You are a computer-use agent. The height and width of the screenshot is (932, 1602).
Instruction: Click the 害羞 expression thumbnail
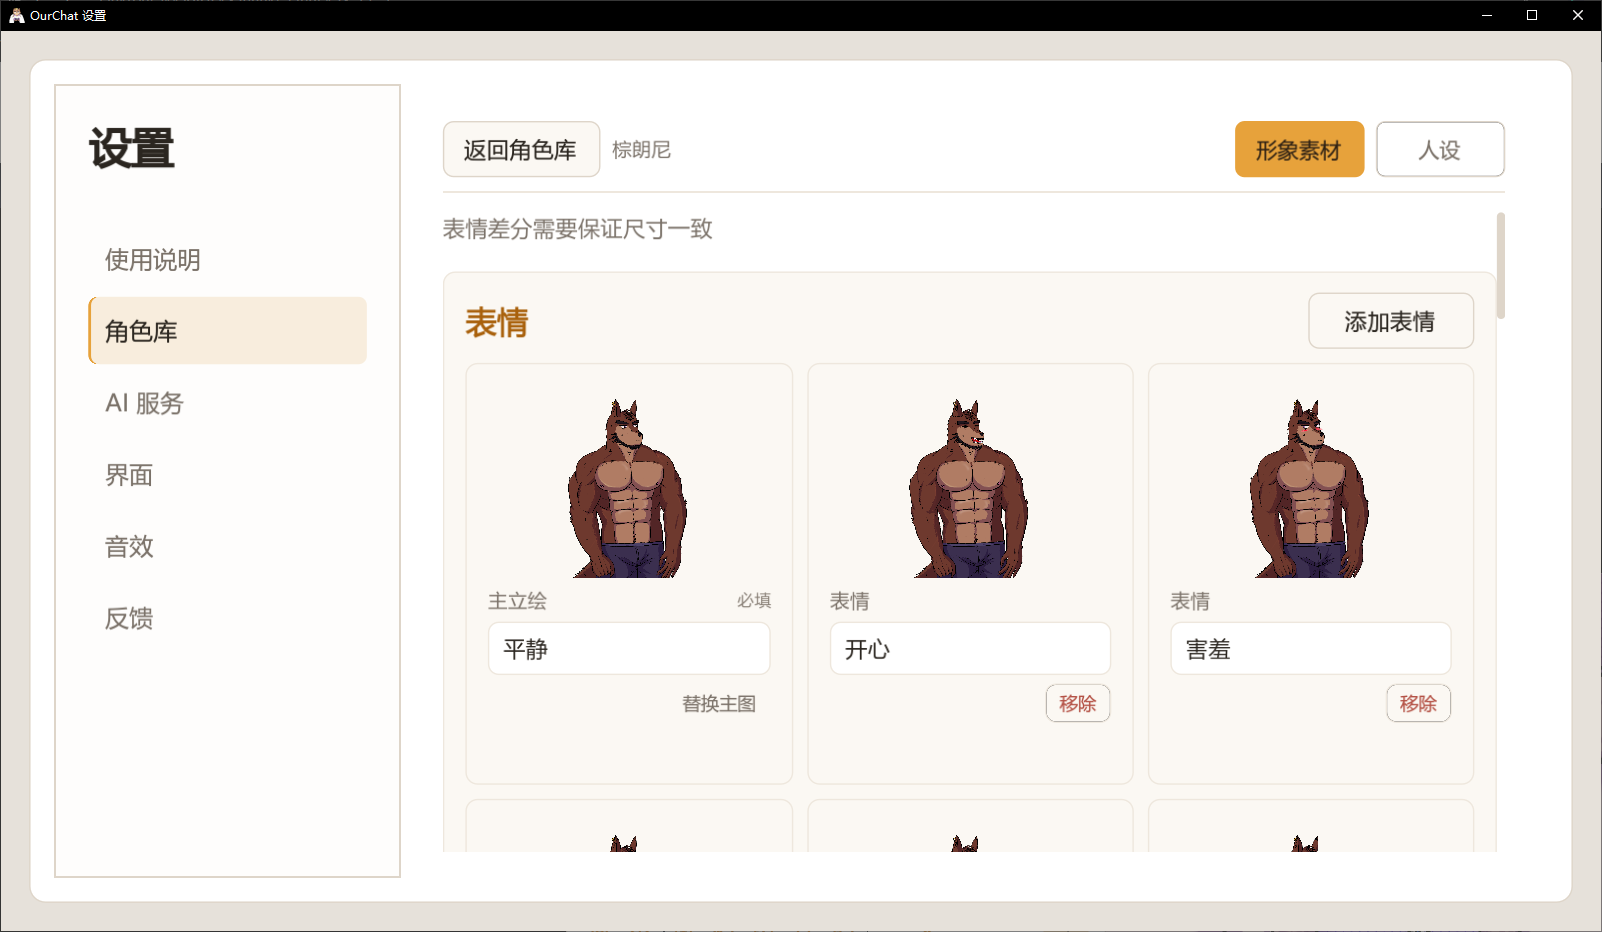point(1310,488)
